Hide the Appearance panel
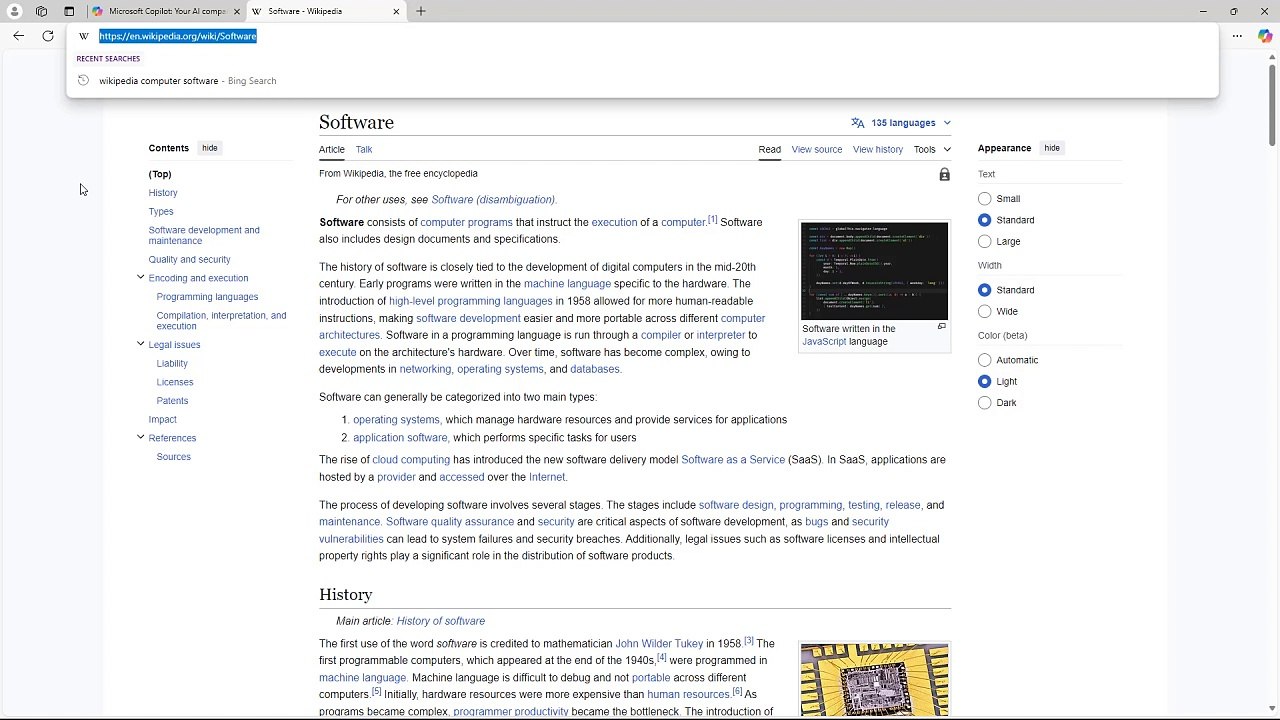1280x720 pixels. click(1052, 148)
